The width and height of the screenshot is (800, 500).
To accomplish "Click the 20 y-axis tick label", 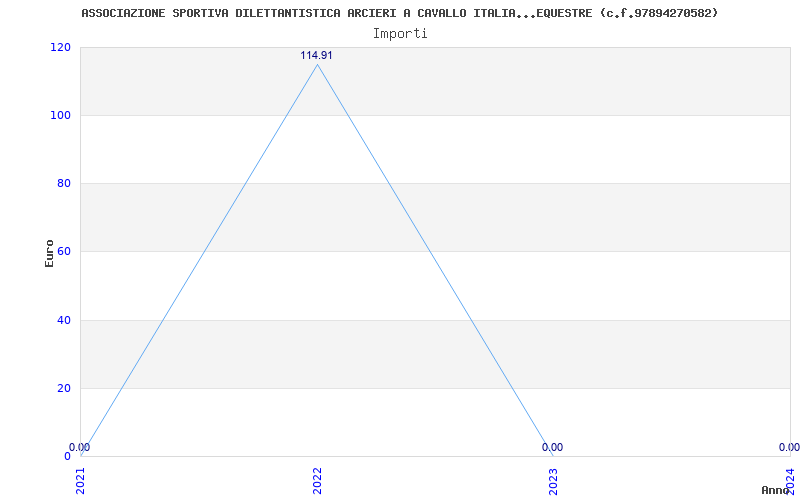I will click(63, 388).
